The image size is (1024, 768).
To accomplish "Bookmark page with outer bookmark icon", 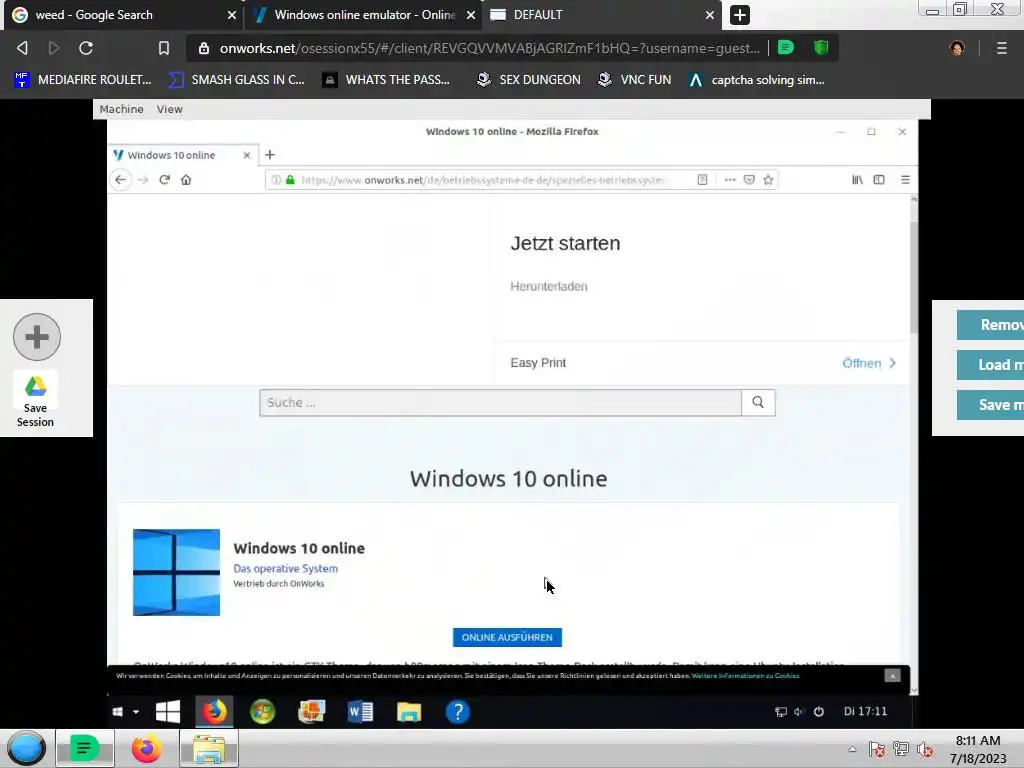I will point(164,48).
